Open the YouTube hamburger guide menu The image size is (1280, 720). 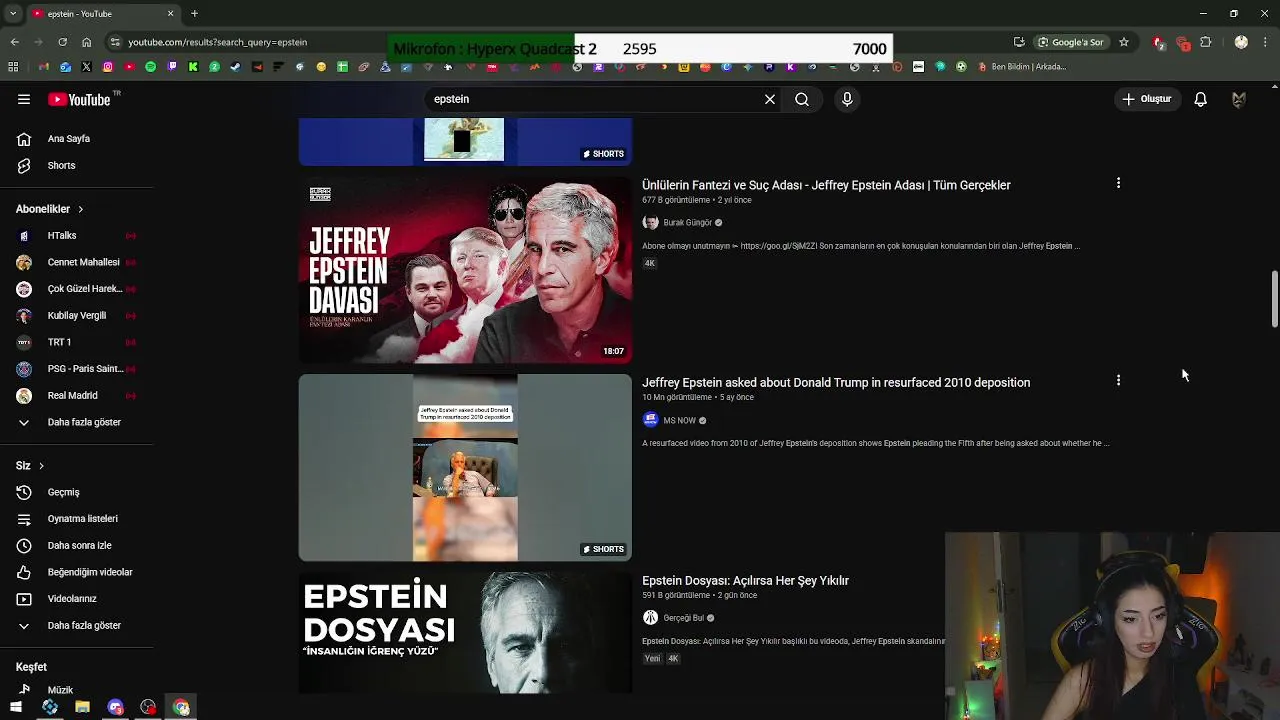(x=24, y=99)
